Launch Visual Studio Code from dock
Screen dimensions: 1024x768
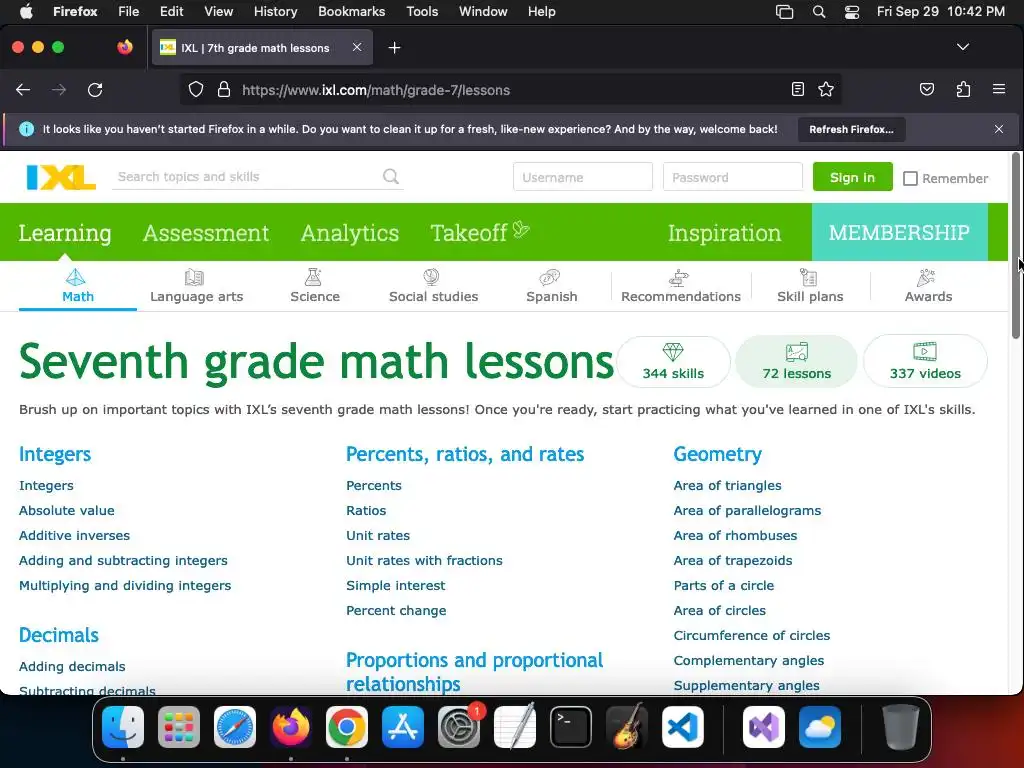(682, 727)
